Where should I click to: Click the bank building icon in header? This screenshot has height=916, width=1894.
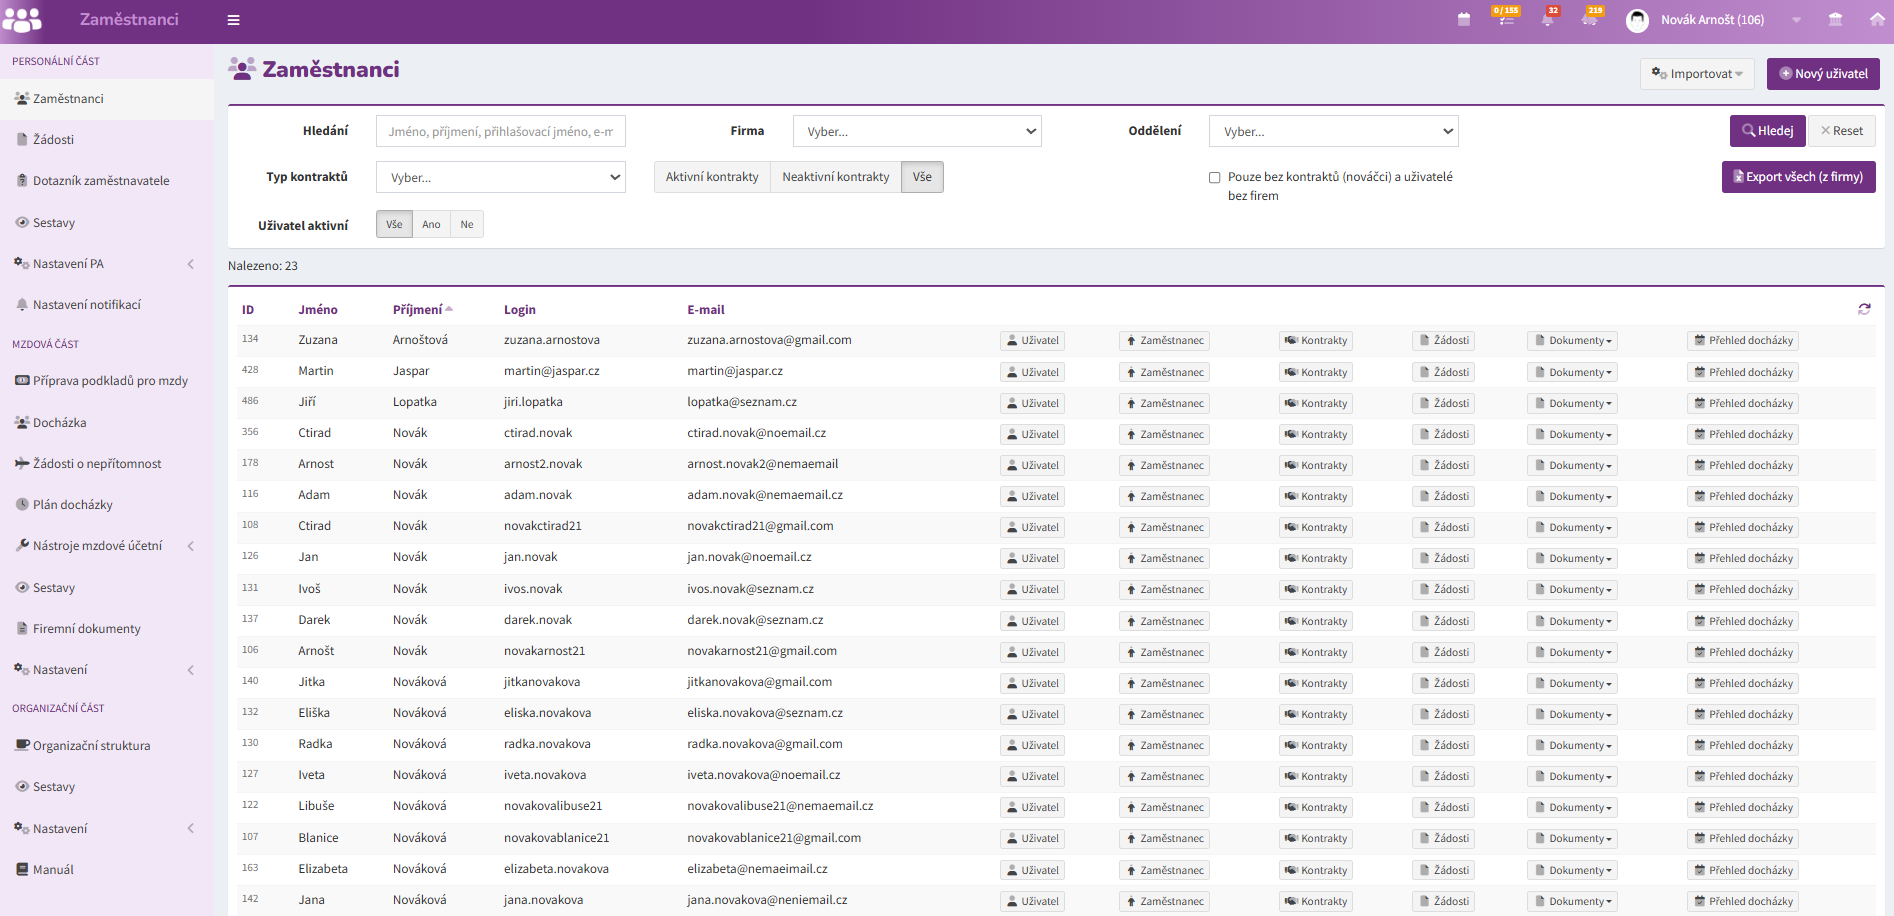[1835, 19]
